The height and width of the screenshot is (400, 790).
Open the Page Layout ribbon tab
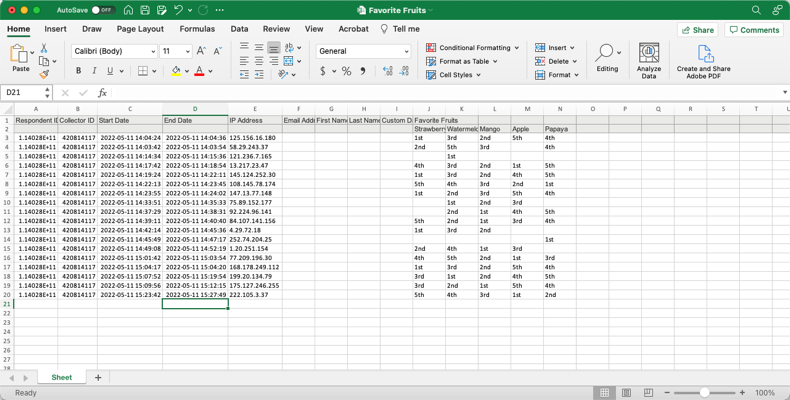[x=140, y=29]
